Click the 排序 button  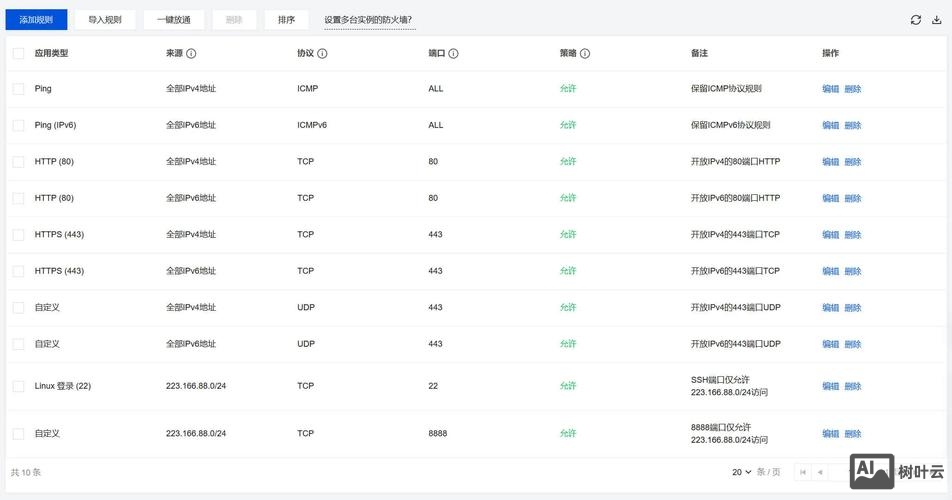coord(286,20)
